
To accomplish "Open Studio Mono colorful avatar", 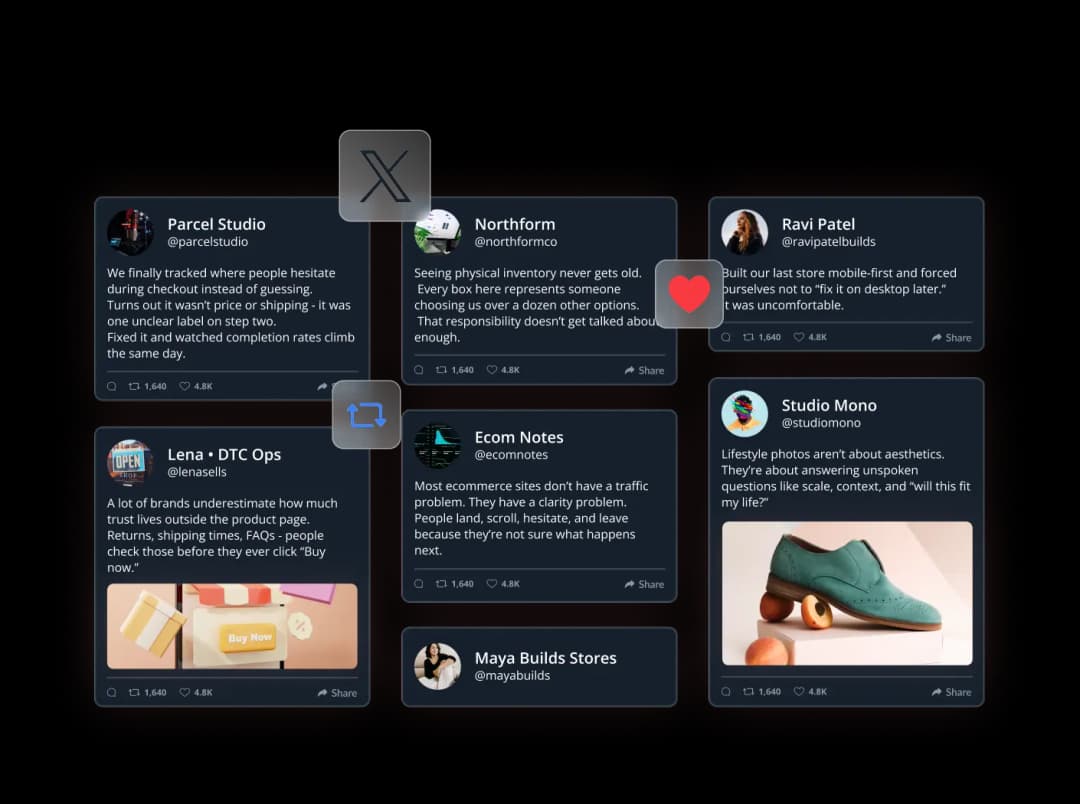I will (745, 414).
